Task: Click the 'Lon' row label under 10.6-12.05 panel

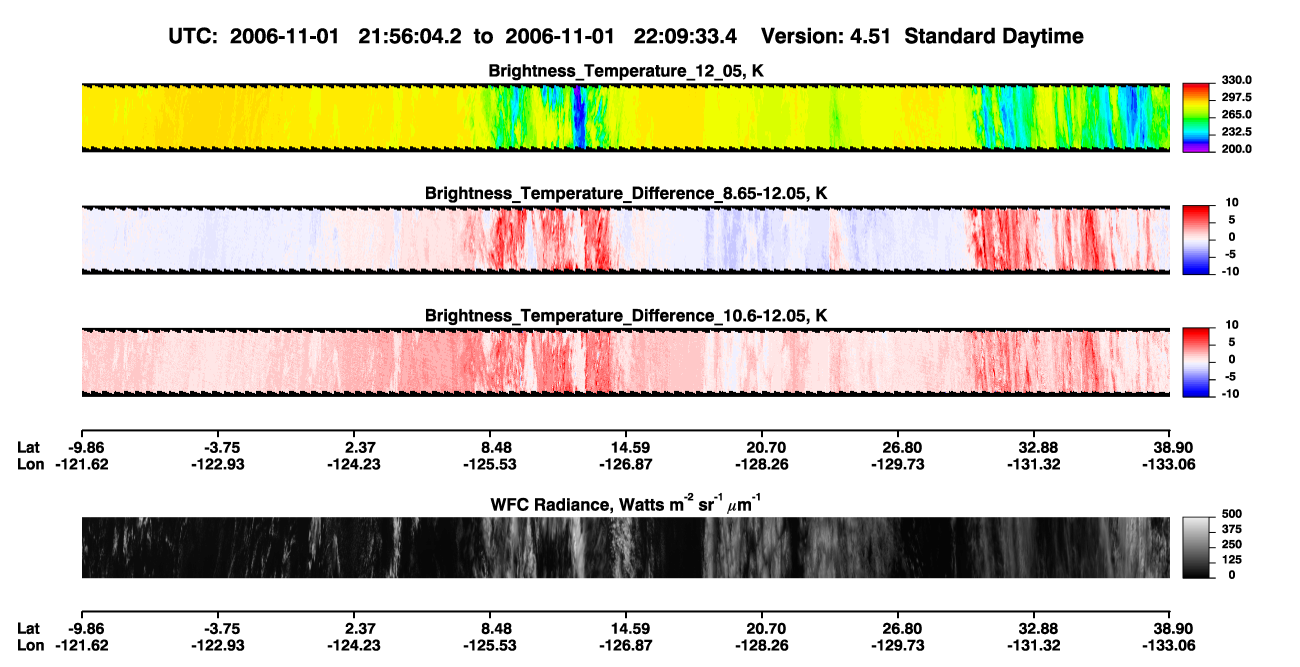Action: 30,464
